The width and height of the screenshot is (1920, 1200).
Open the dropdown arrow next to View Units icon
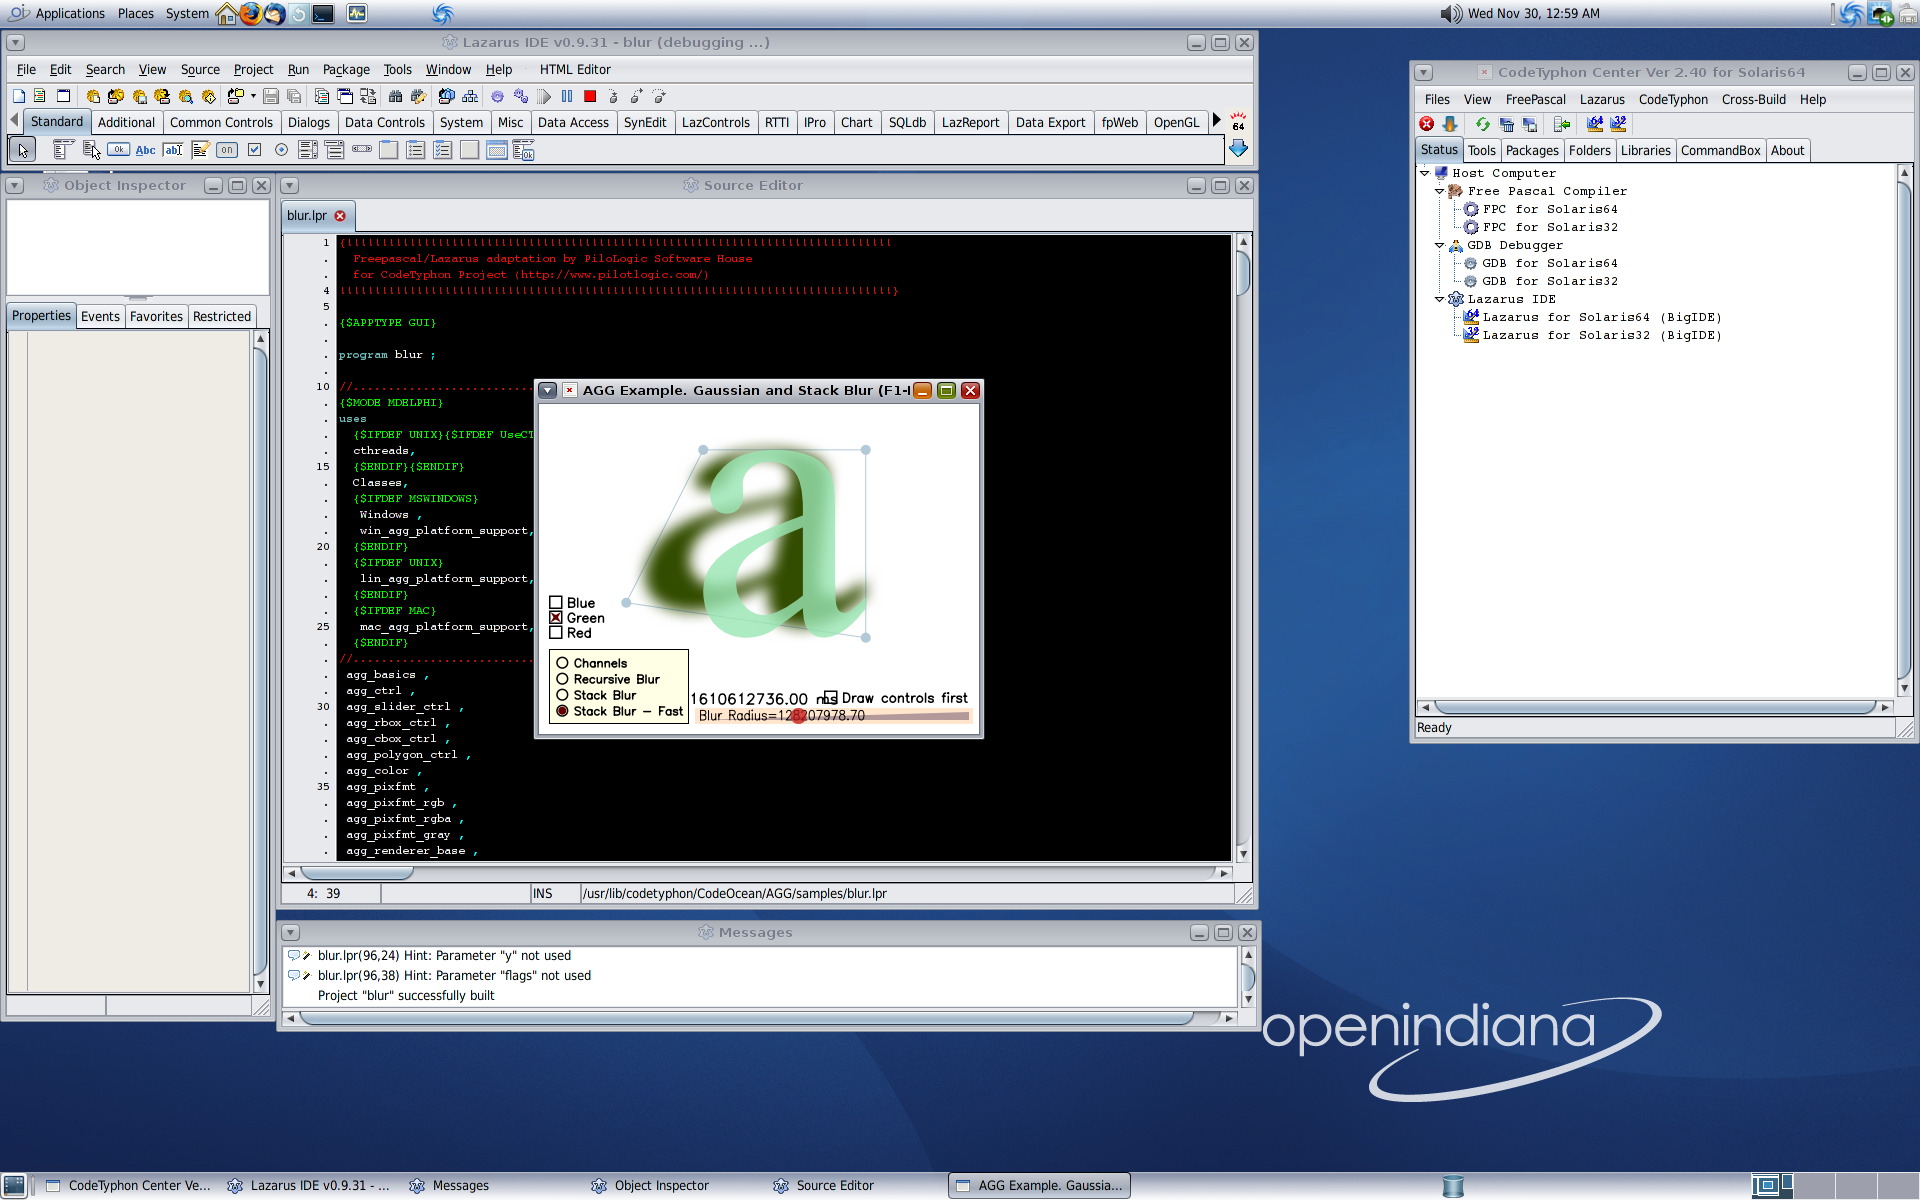click(253, 96)
